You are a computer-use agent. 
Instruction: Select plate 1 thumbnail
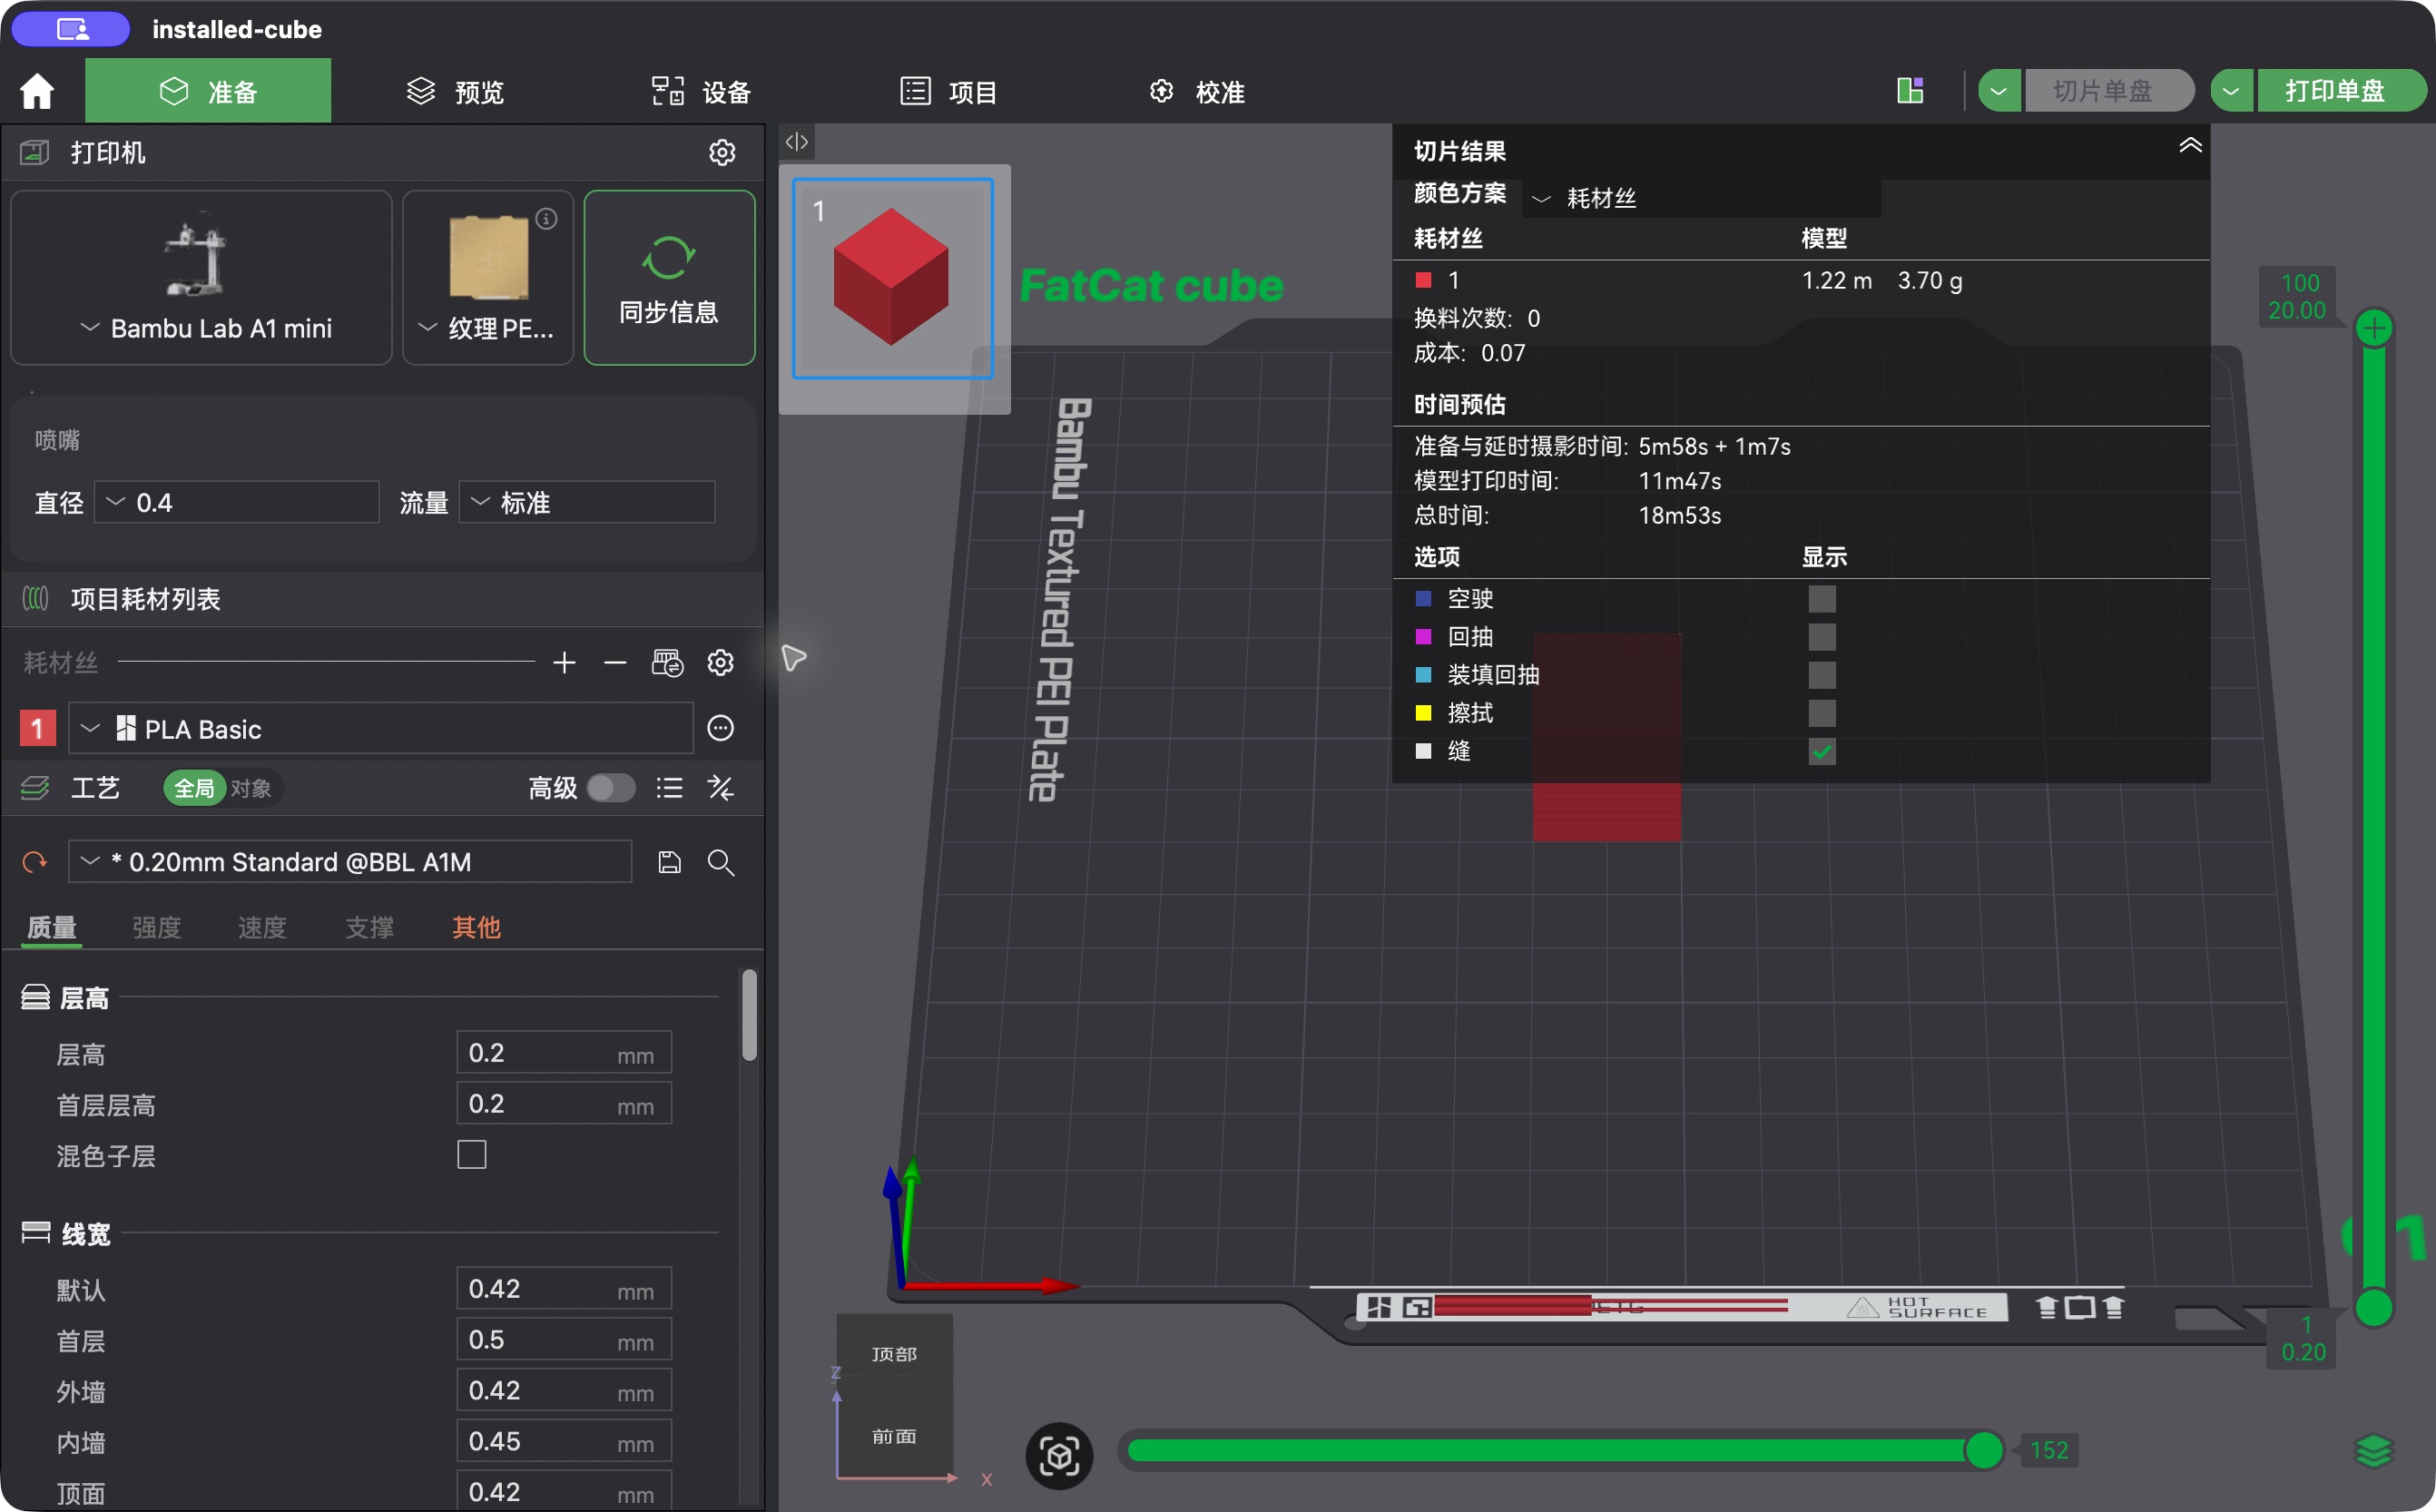coord(892,279)
